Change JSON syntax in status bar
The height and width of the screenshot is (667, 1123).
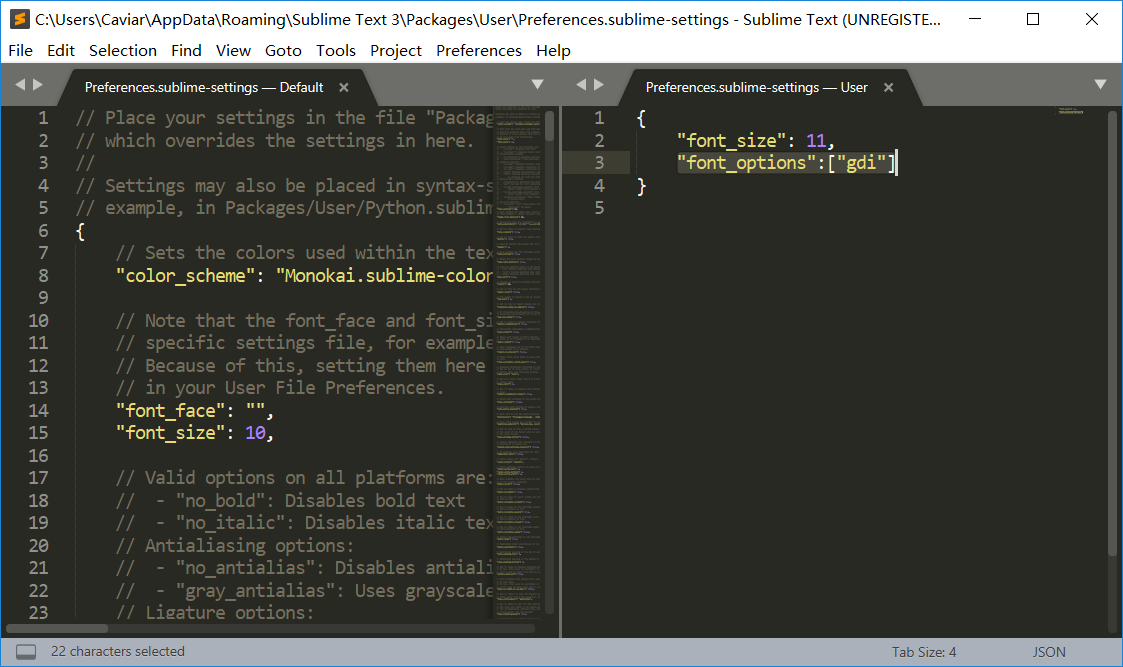1049,652
